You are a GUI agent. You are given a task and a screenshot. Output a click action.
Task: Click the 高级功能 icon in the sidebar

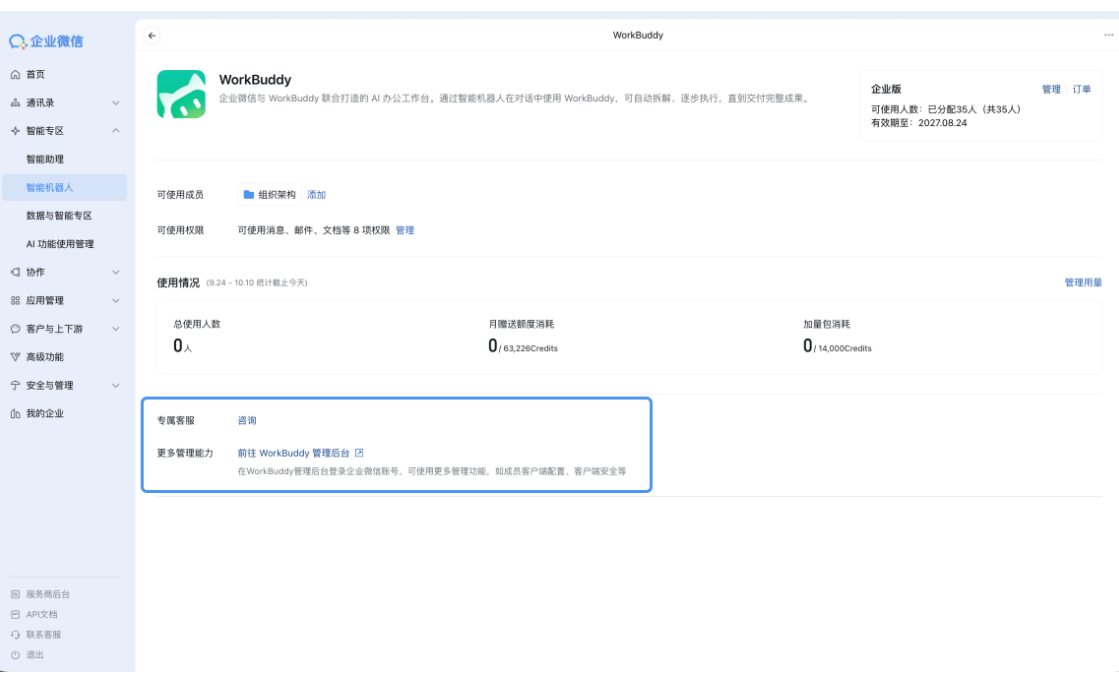15,357
